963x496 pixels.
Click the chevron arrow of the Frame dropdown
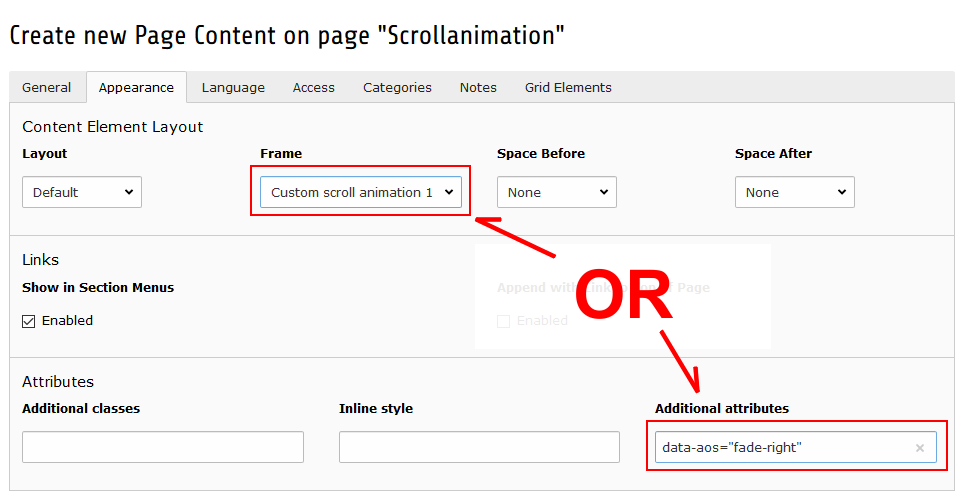coord(449,192)
